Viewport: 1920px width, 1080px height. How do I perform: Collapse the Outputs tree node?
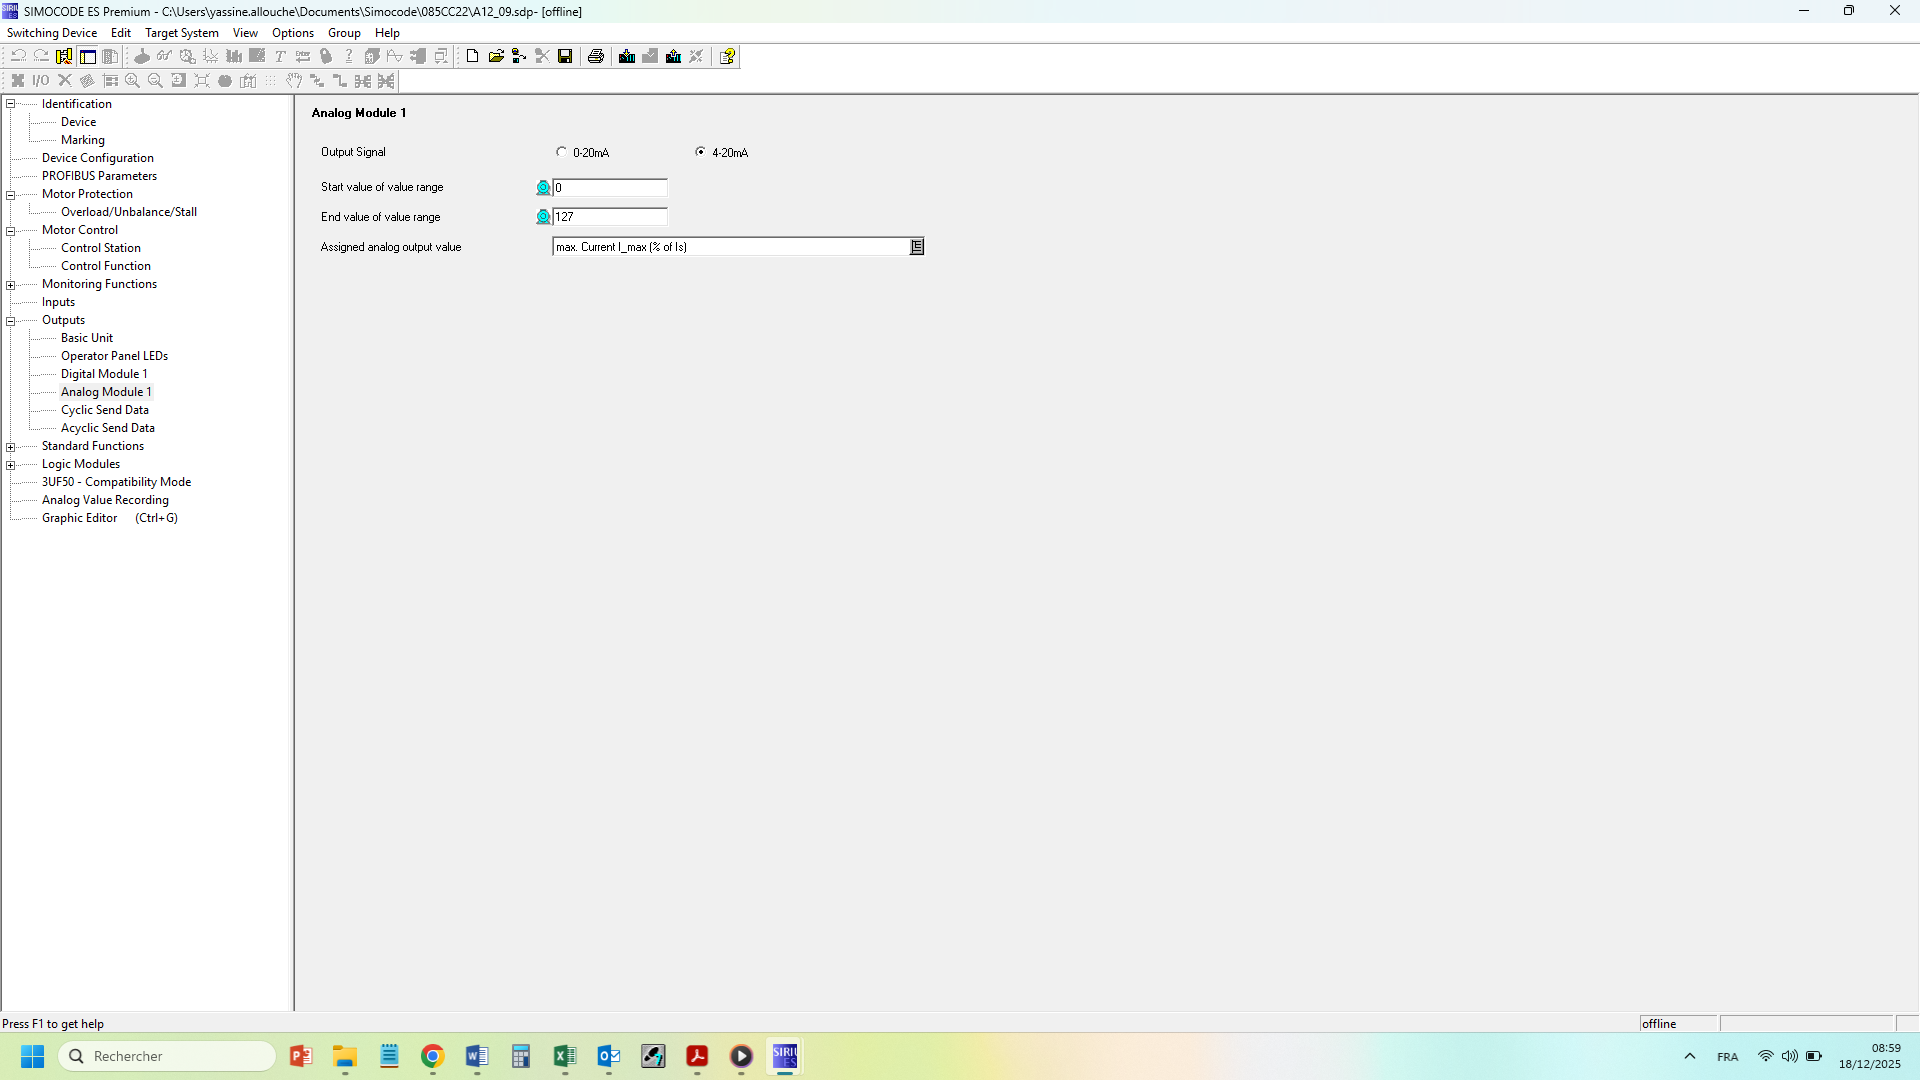(11, 321)
